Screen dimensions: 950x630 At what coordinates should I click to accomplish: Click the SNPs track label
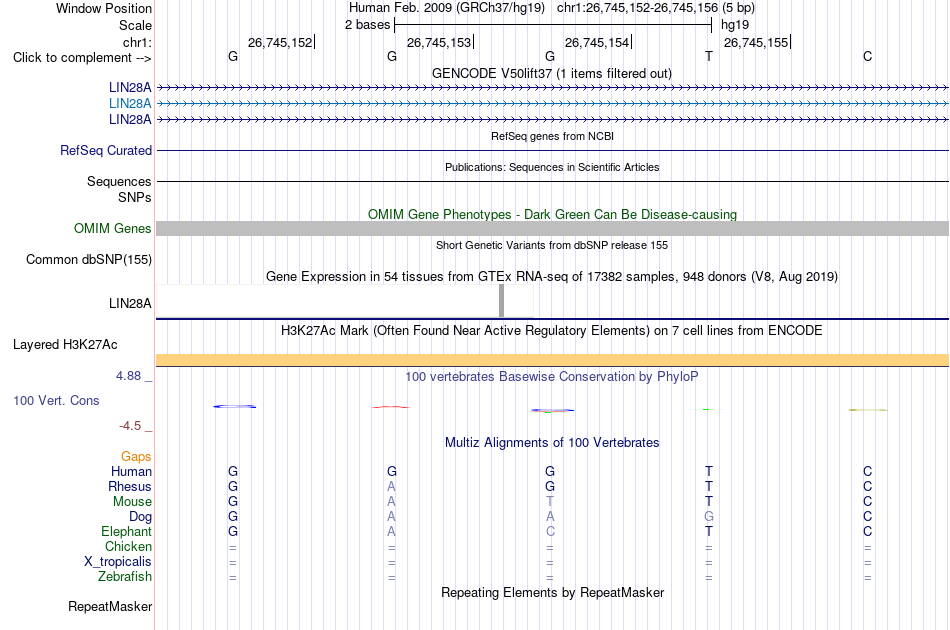pos(135,197)
